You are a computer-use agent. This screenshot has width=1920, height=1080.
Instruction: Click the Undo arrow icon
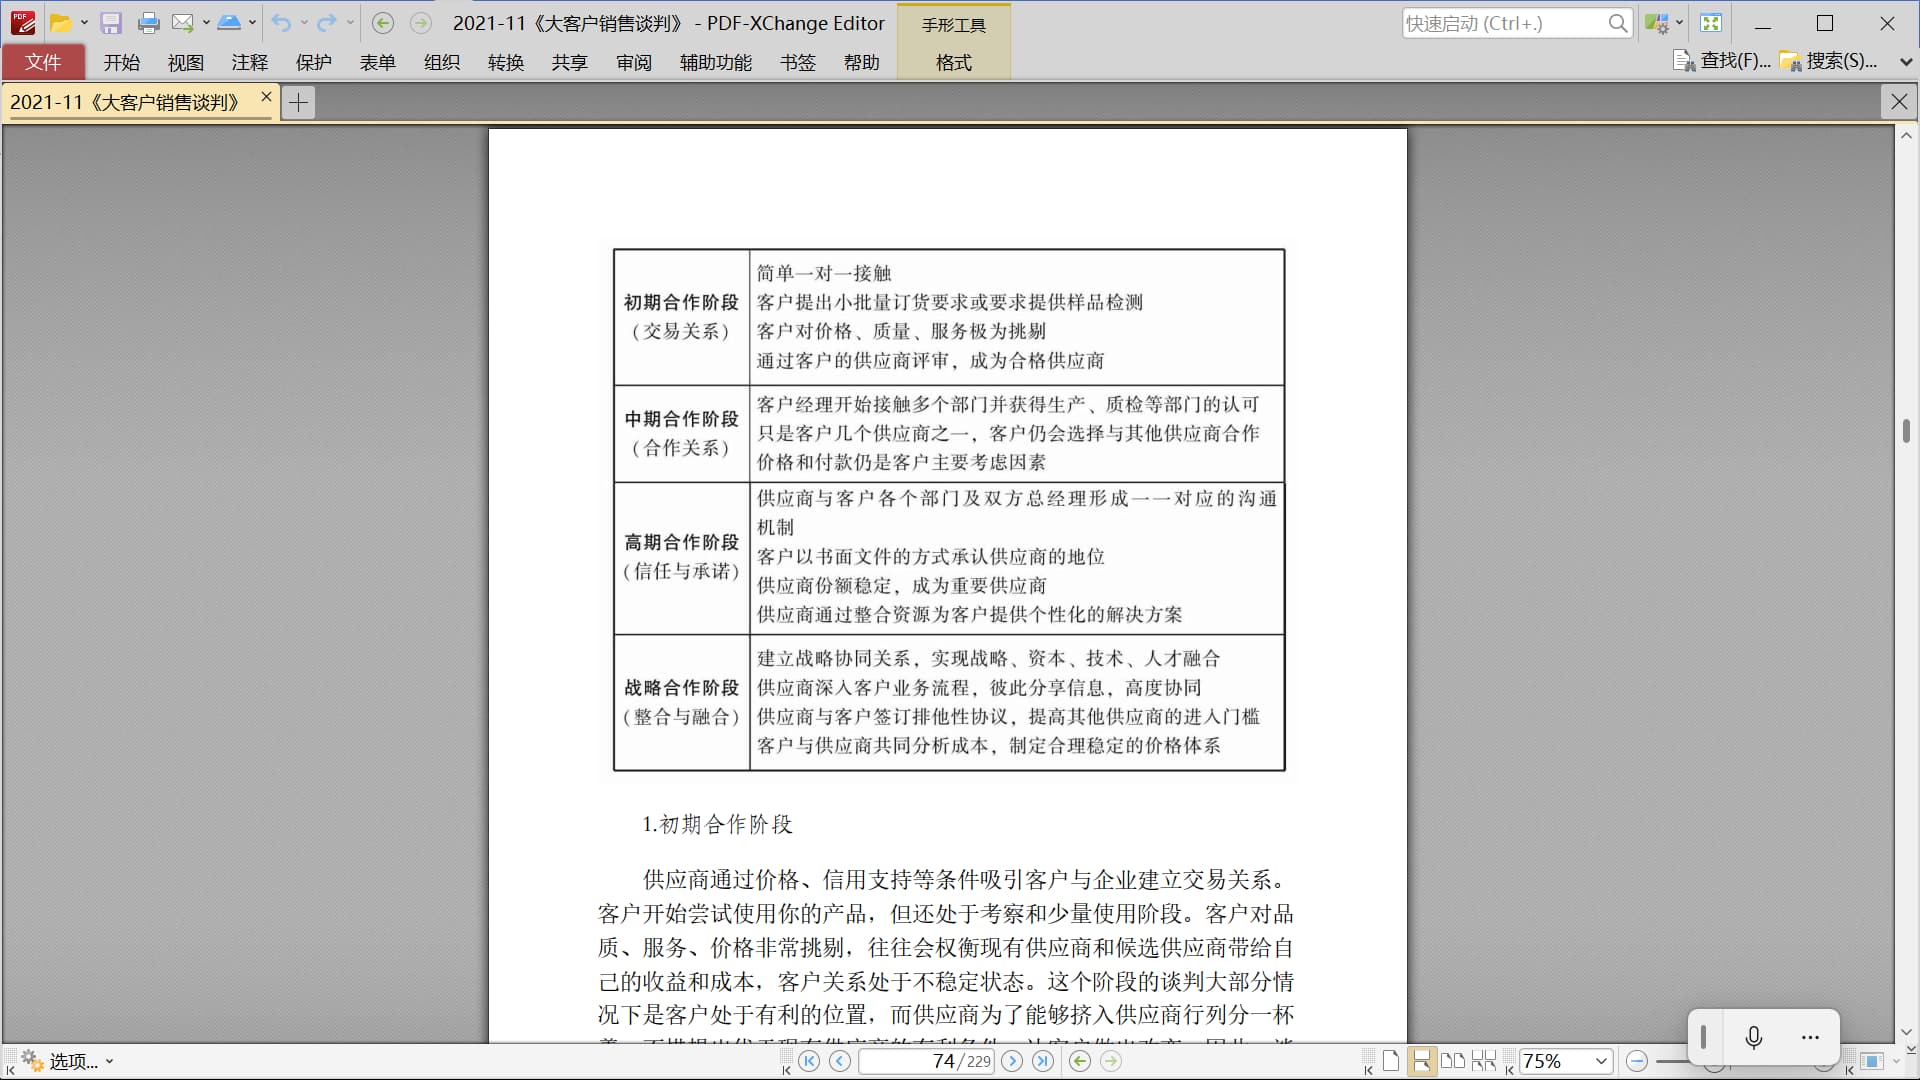(281, 23)
